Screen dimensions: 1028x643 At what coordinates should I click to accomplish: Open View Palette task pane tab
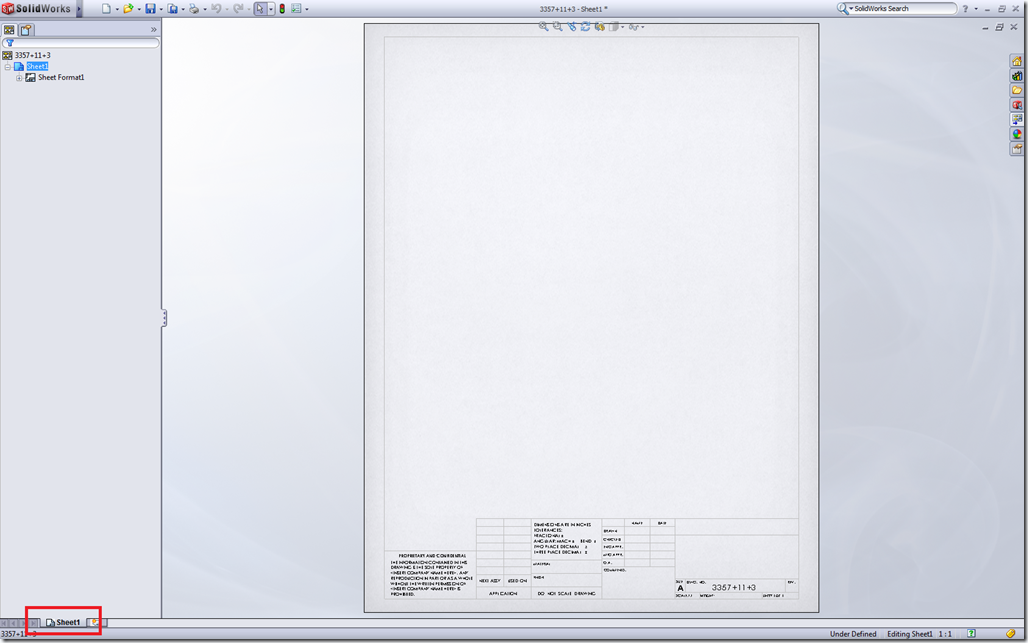[1016, 119]
